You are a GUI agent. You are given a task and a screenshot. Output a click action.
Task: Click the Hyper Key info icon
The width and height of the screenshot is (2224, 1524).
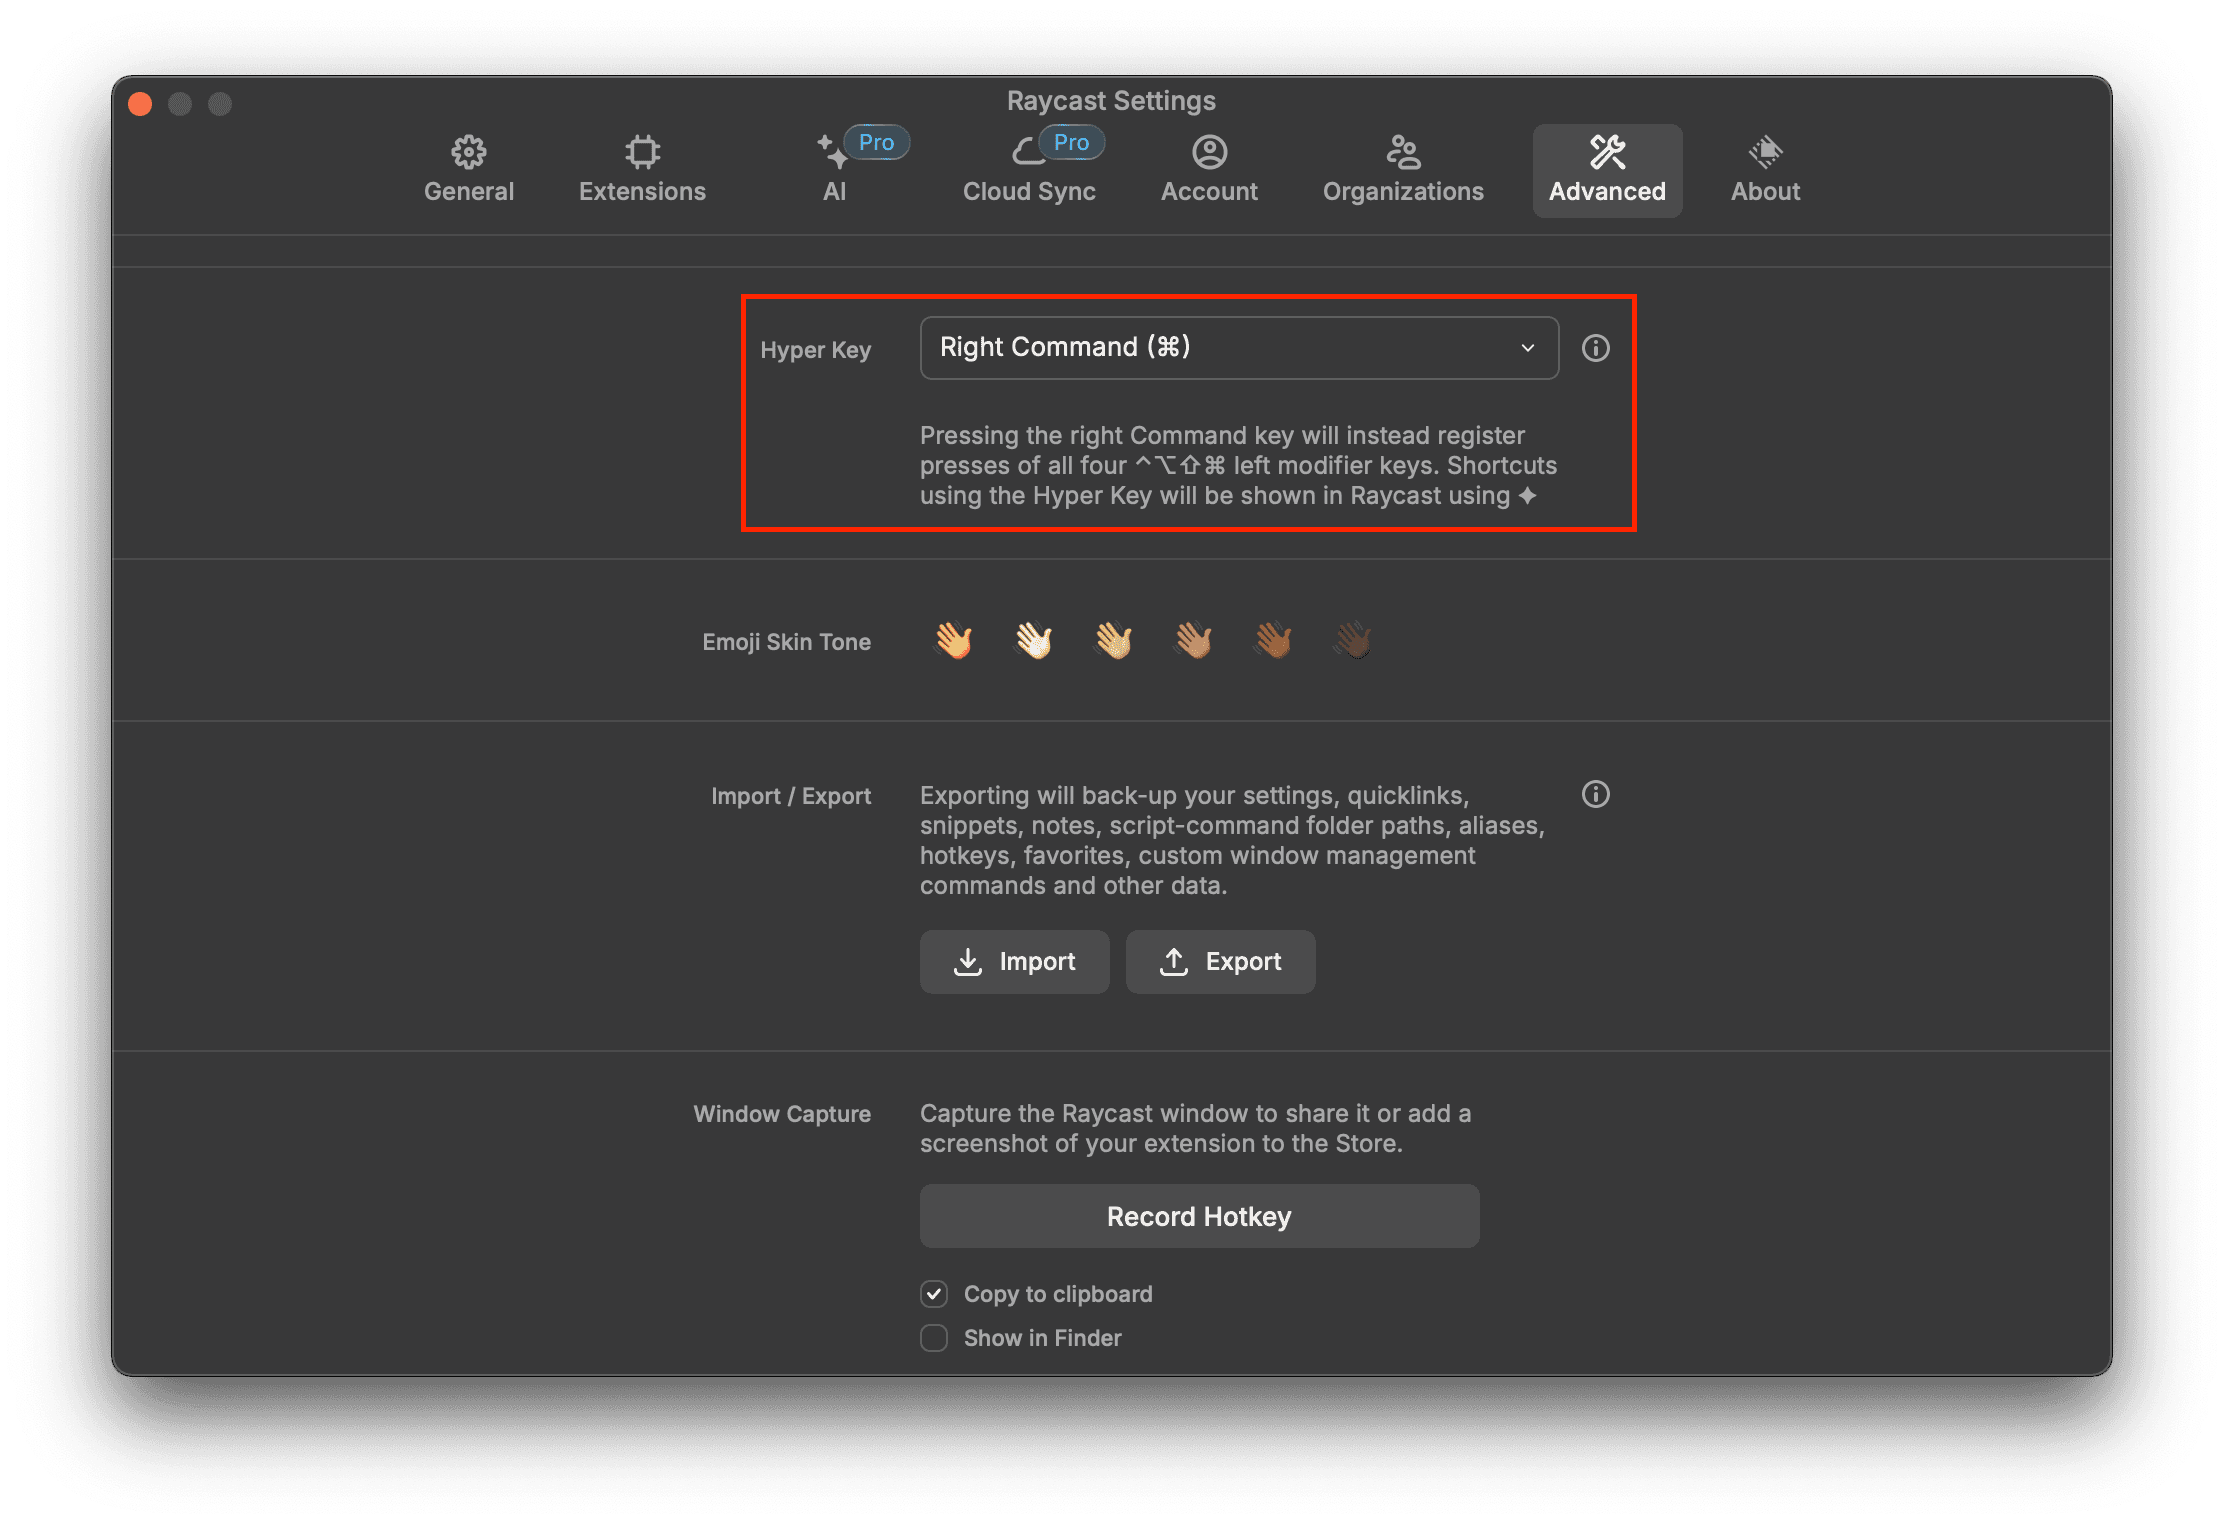(1595, 348)
